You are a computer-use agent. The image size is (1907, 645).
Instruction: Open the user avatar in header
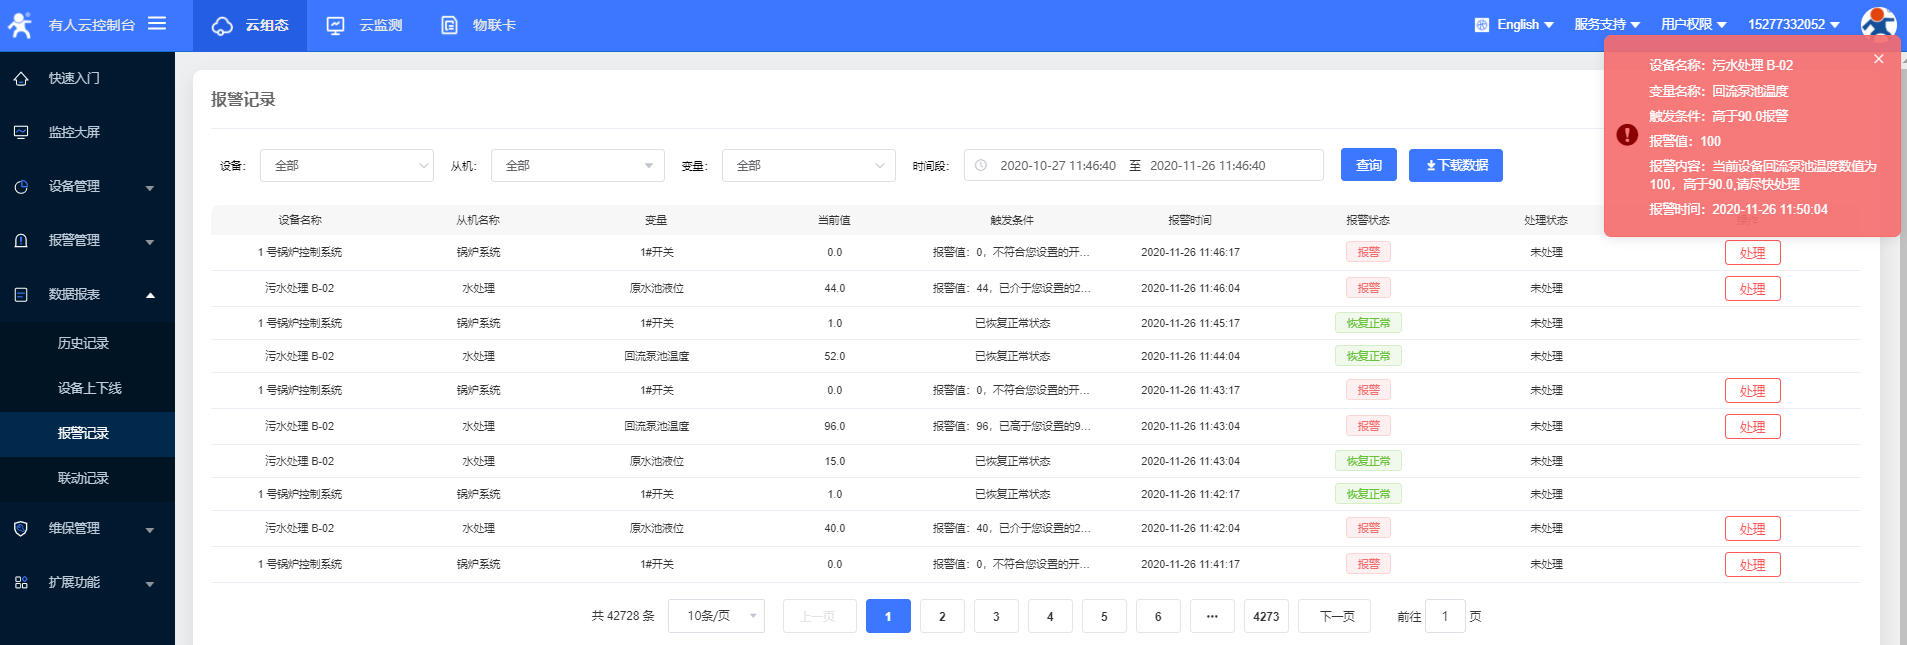click(x=1878, y=24)
